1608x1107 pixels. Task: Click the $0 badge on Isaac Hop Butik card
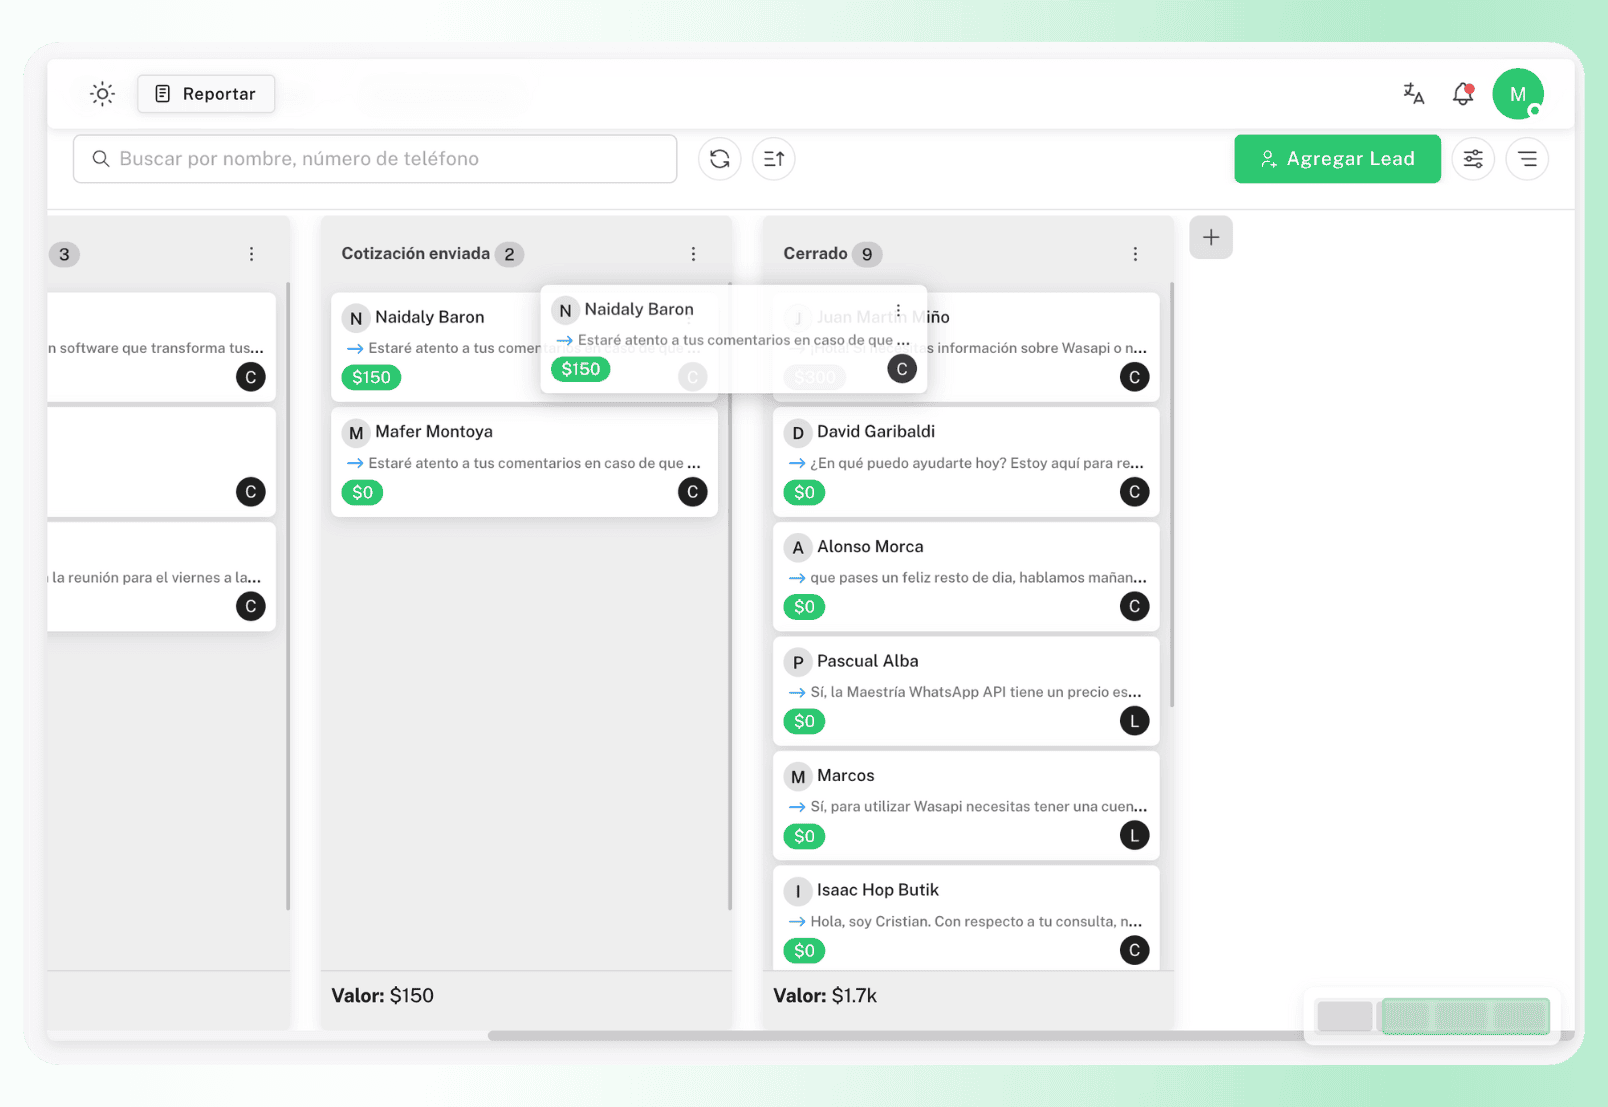click(804, 950)
